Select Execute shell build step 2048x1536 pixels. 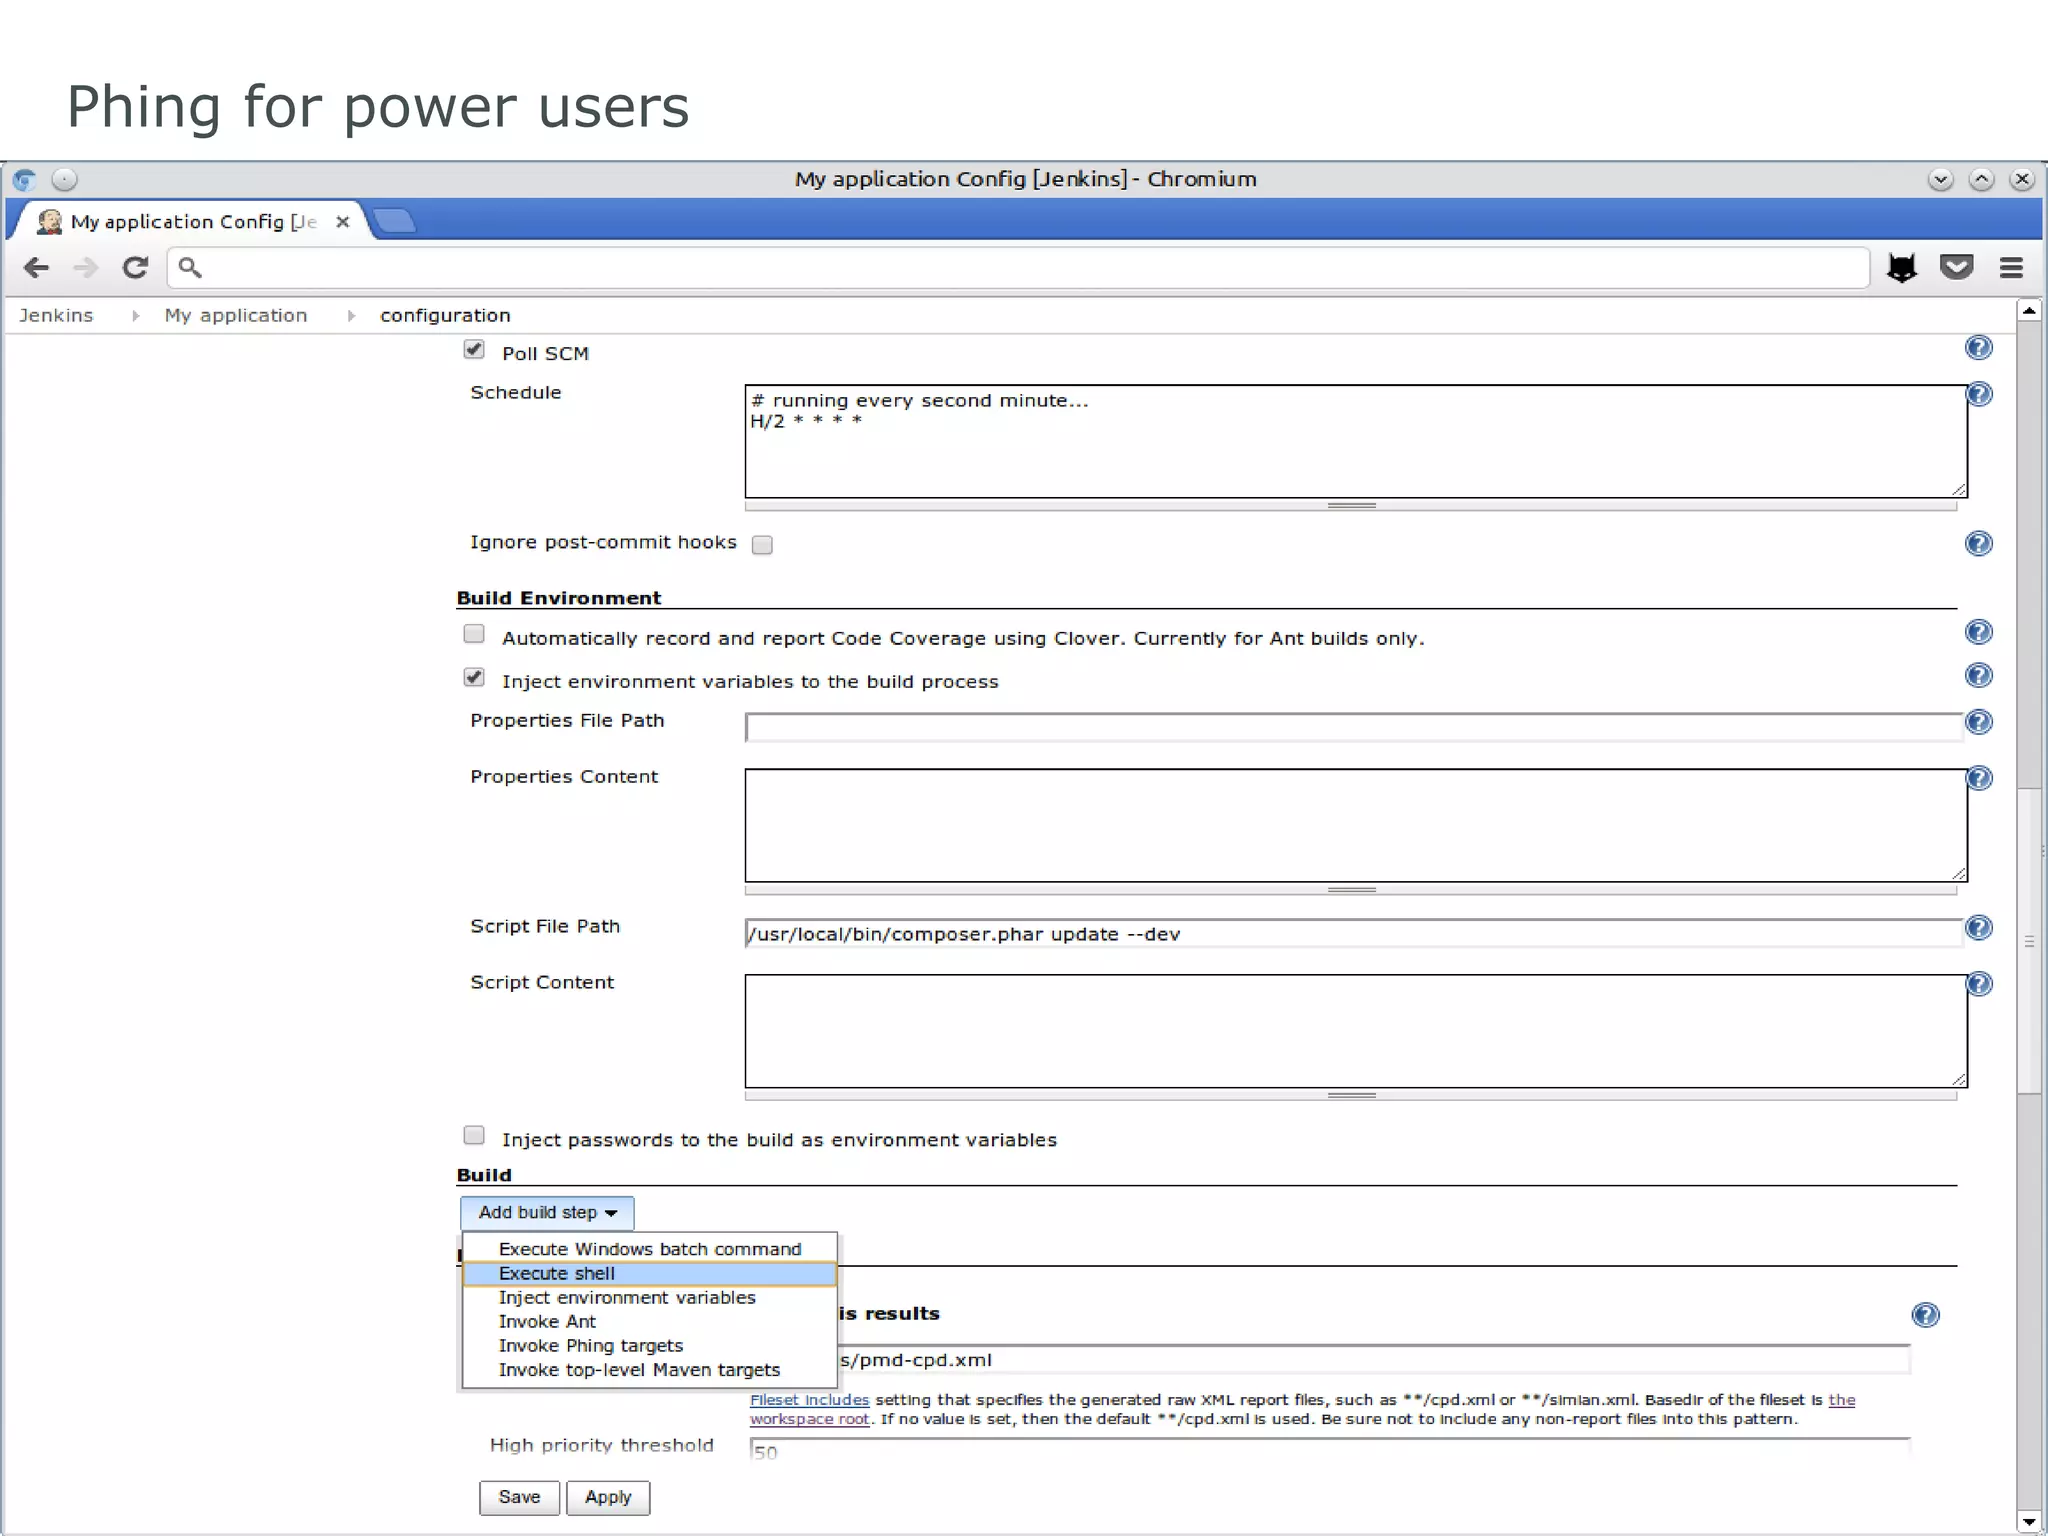click(650, 1273)
